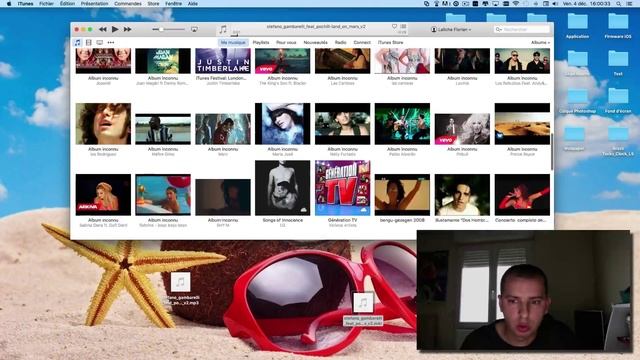Open the Nouveautés tab
640x360 pixels.
[316, 42]
